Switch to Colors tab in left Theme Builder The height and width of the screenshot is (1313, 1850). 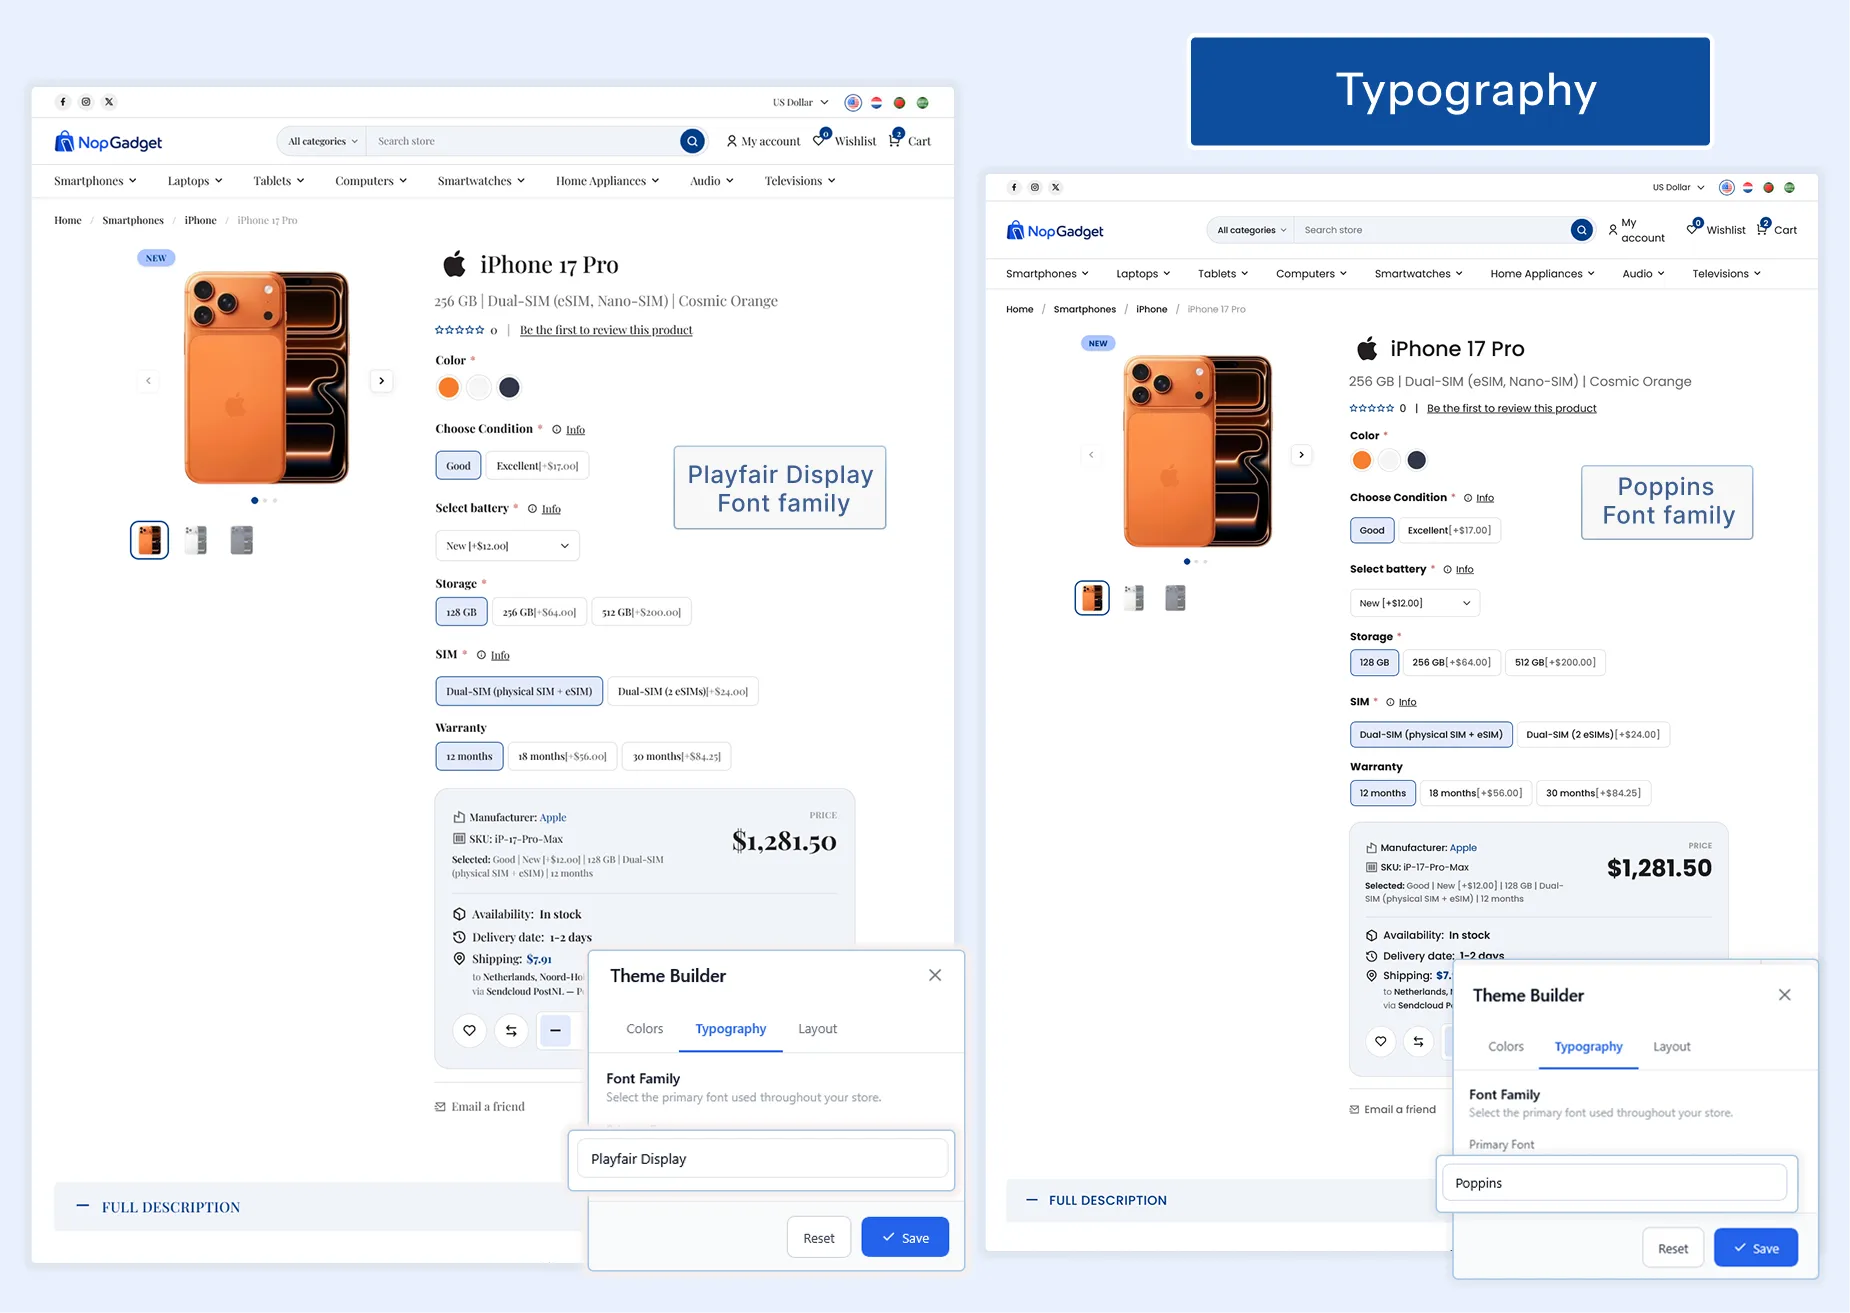644,1029
